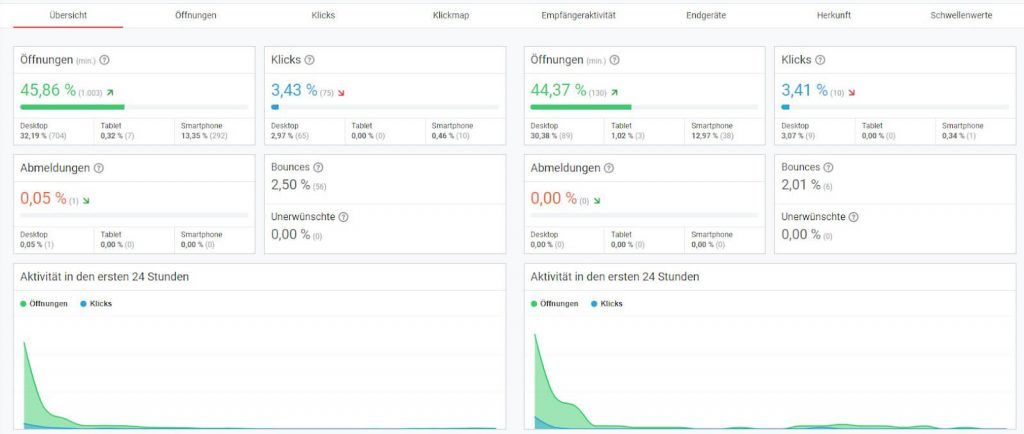Click the 45,86 % opening rate progress bar
The image size is (1024, 434).
click(x=134, y=107)
